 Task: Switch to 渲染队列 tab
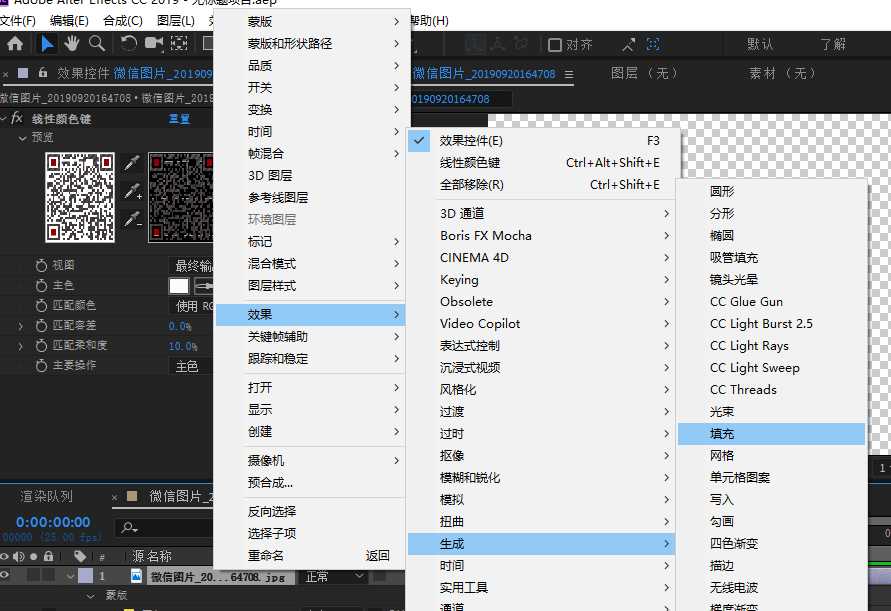coord(47,496)
